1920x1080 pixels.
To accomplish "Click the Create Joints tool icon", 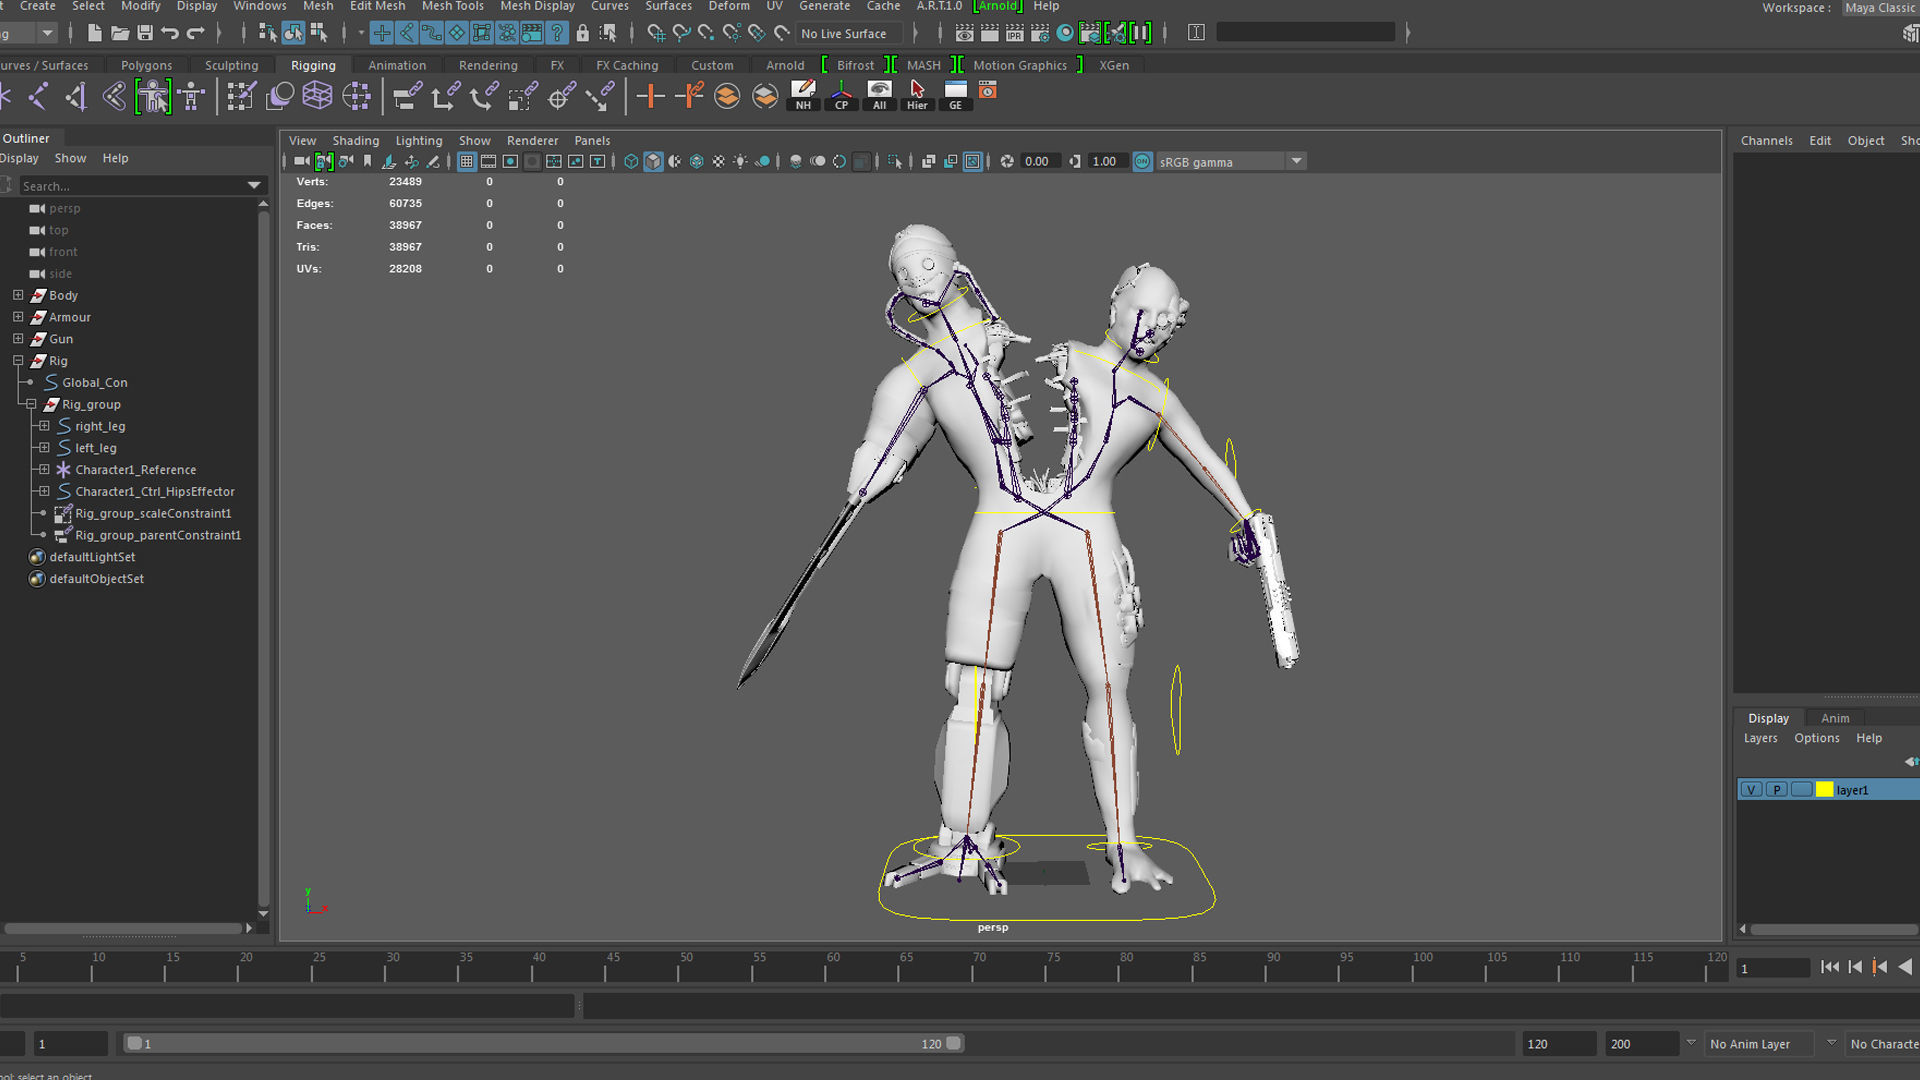I will (37, 97).
